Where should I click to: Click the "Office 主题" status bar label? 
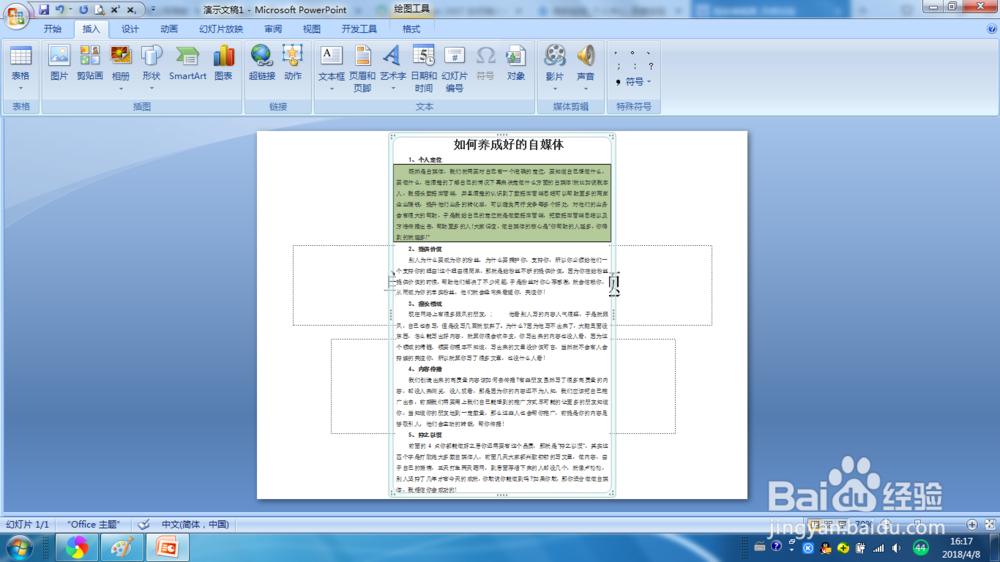coord(94,524)
